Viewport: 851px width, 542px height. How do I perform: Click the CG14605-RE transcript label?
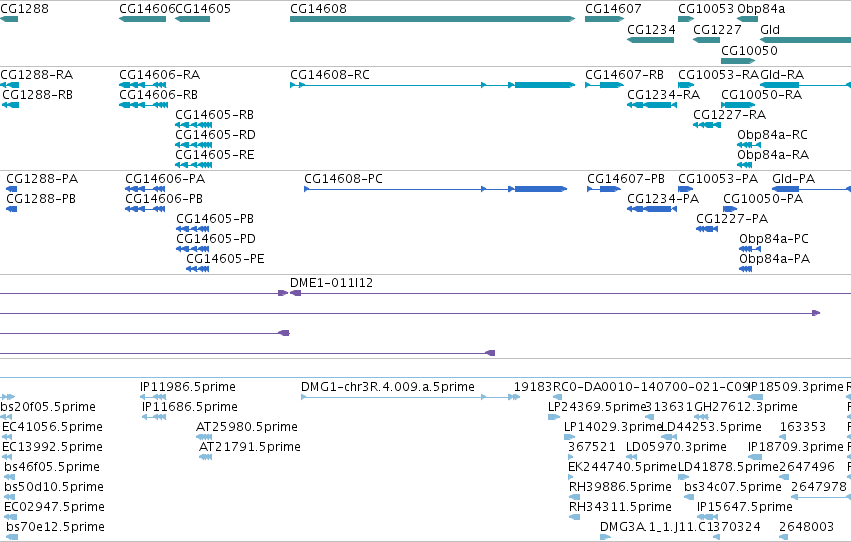(215, 155)
